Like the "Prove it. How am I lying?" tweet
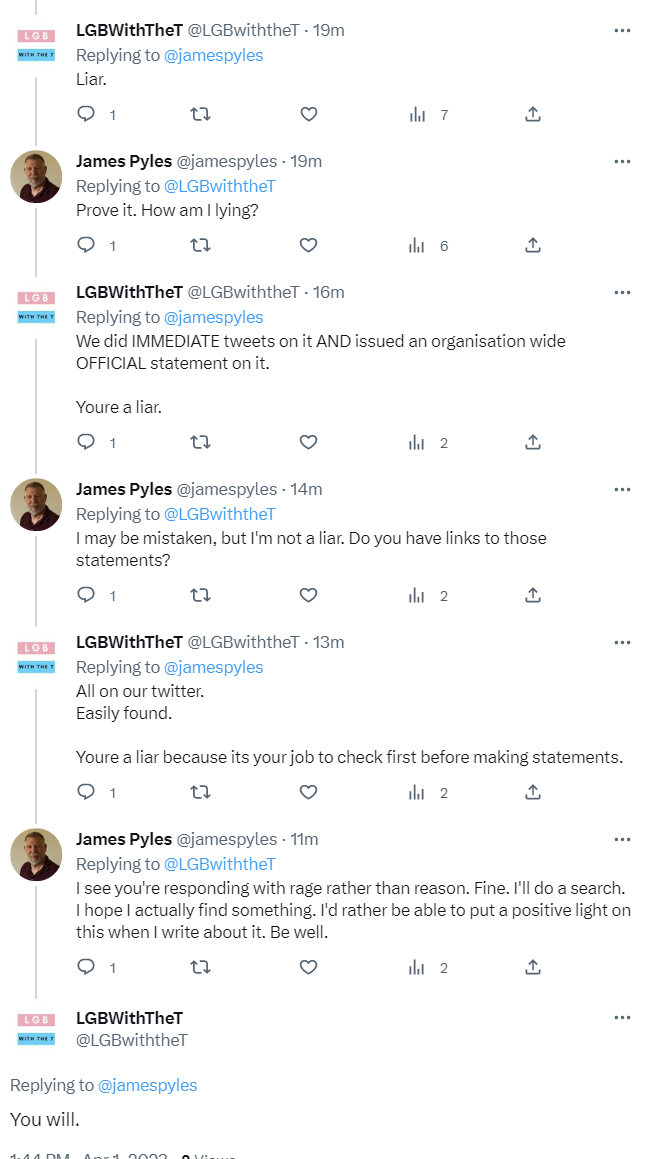 309,245
